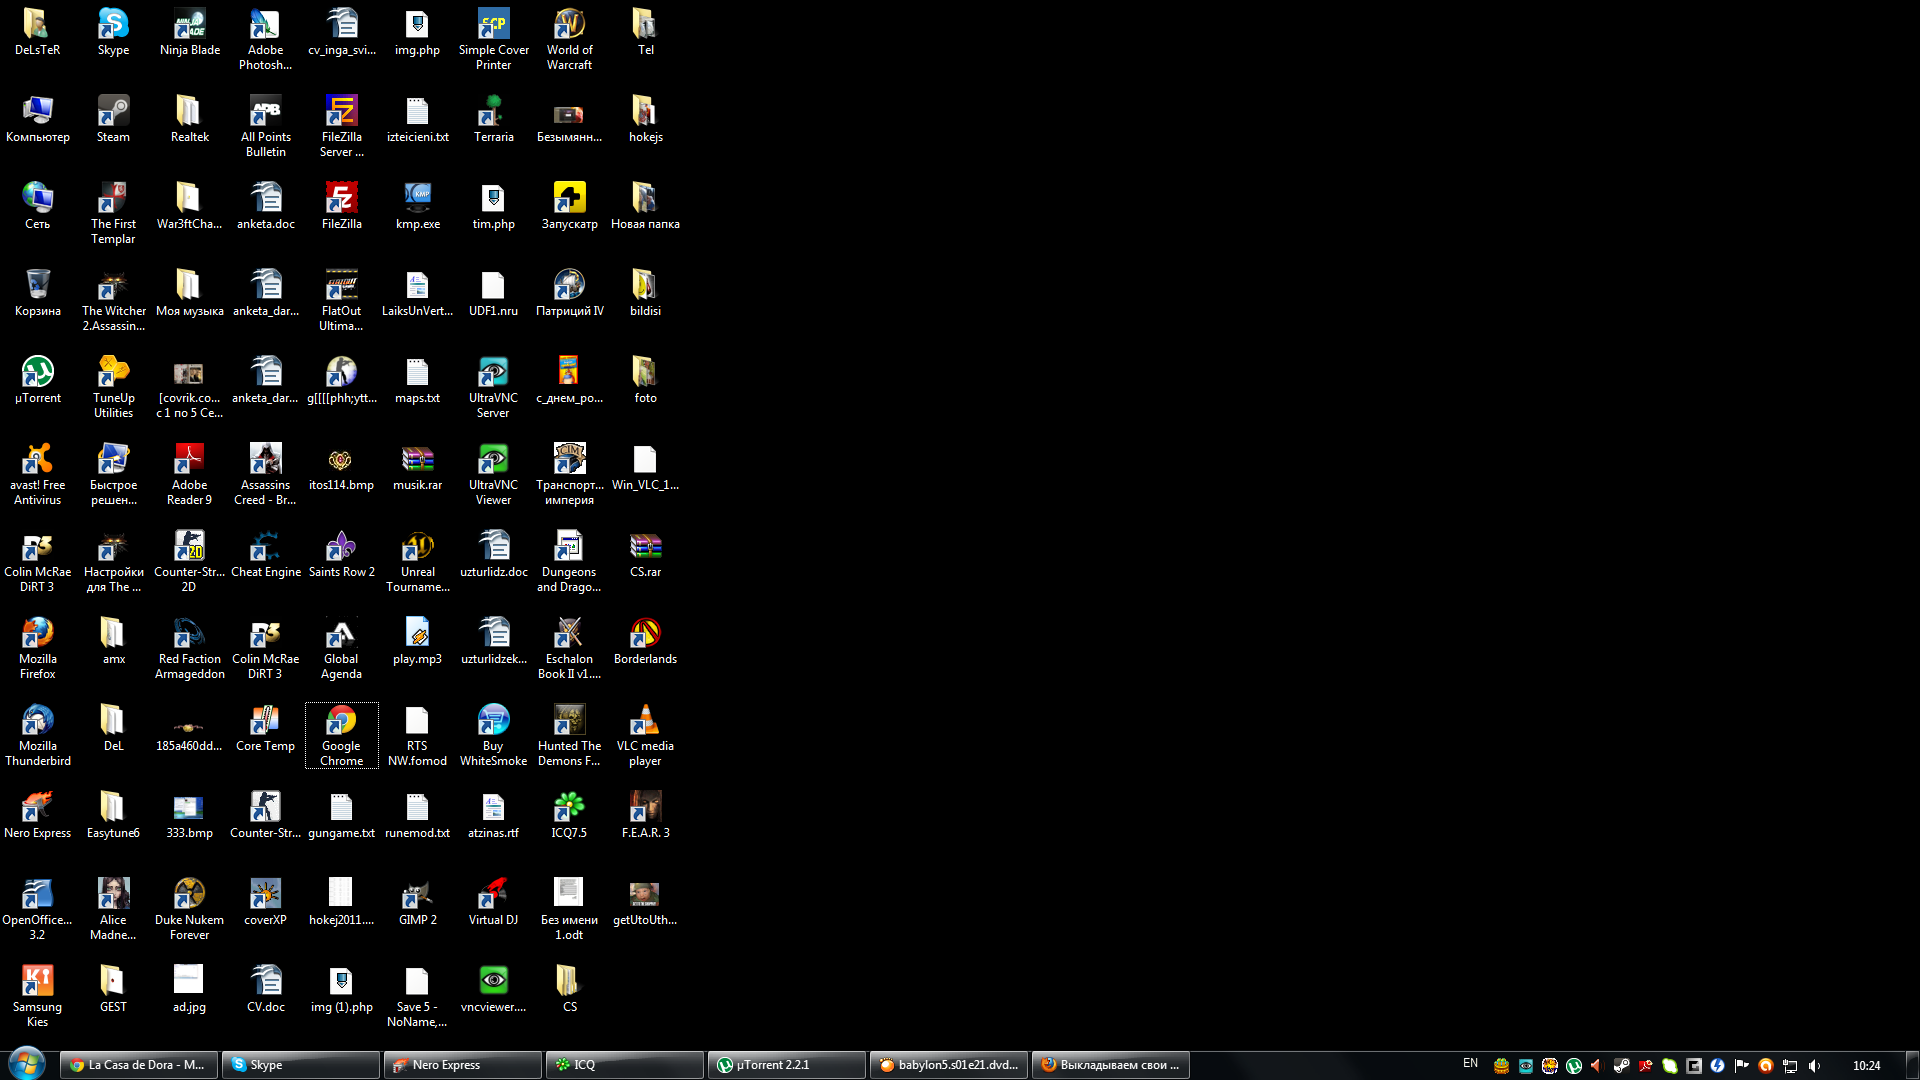Open the volume control in tray
Image resolution: width=1920 pixels, height=1080 pixels.
[x=1814, y=1066]
